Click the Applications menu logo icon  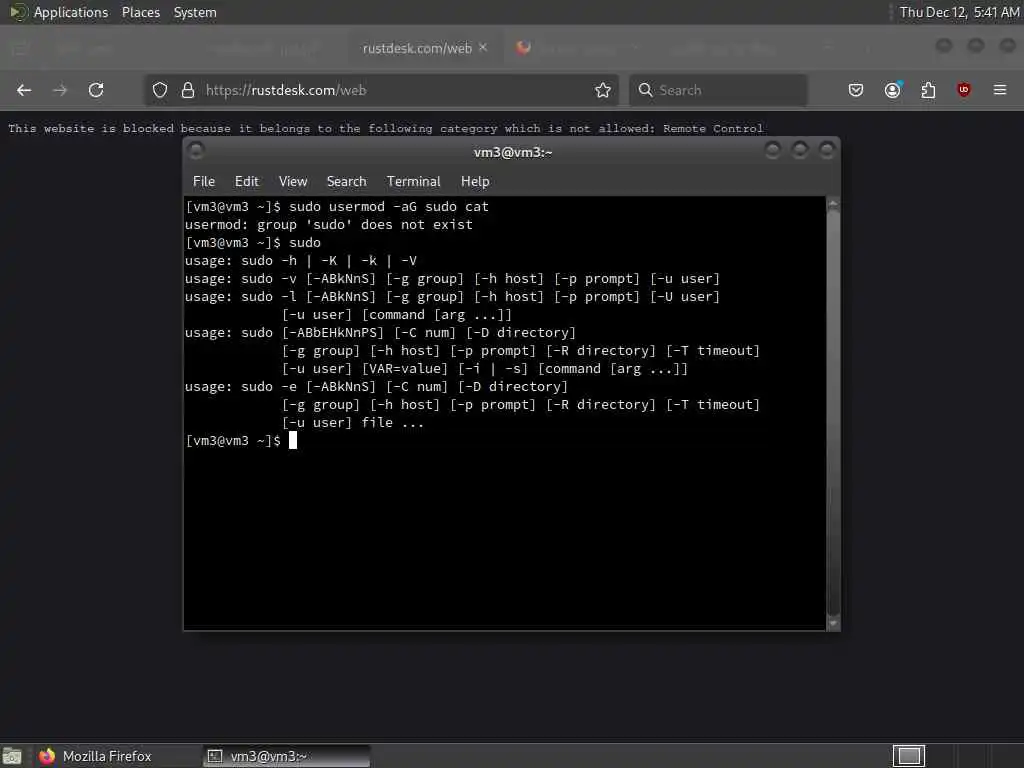pos(18,12)
